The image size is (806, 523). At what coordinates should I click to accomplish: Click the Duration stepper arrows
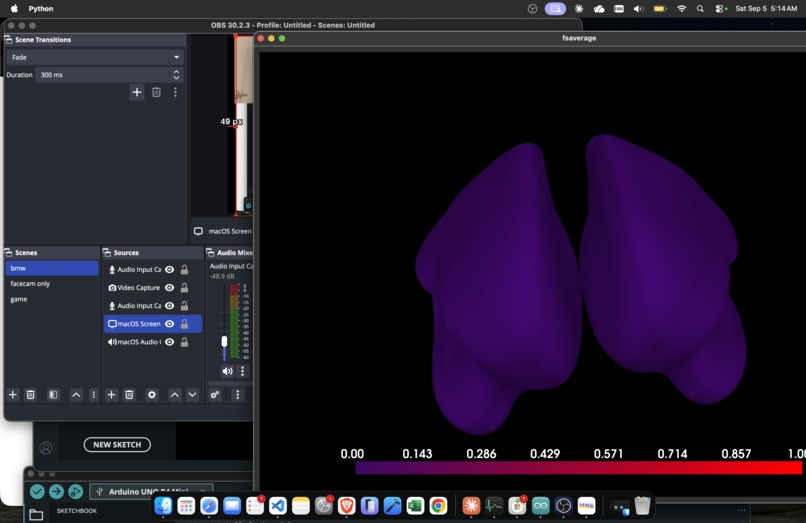pyautogui.click(x=176, y=75)
